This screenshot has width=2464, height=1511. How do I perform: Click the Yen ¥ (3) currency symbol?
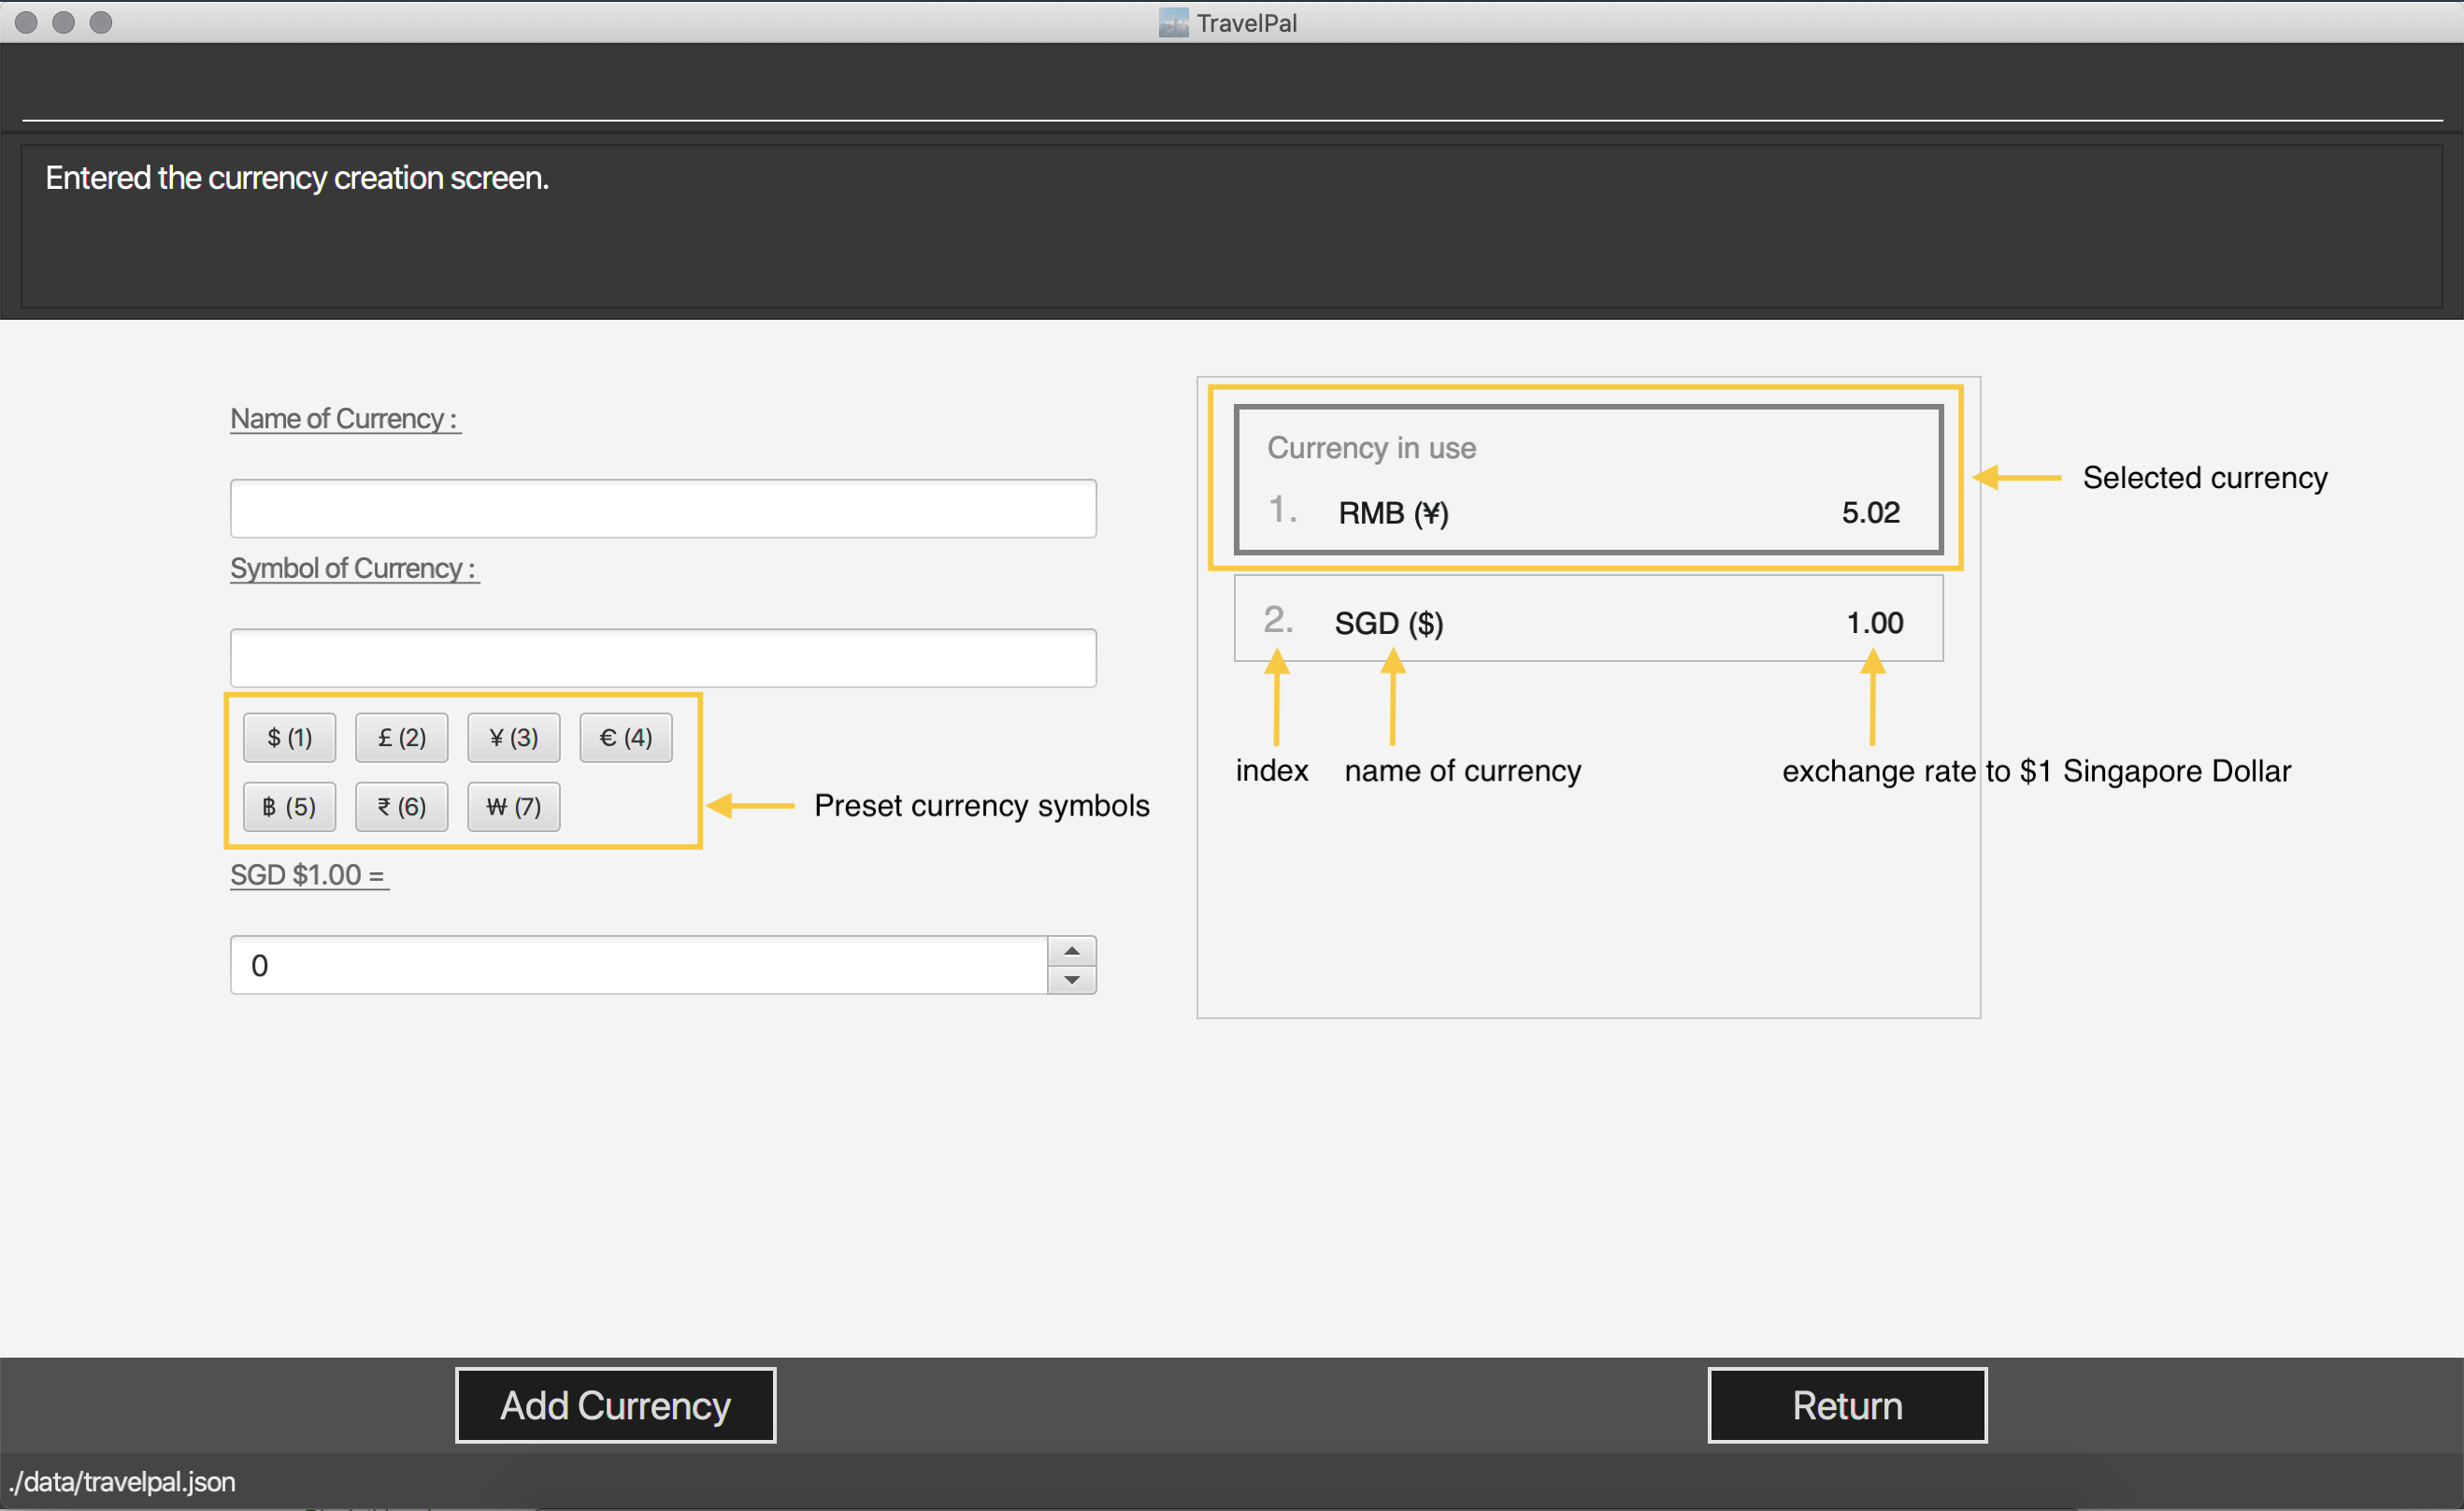click(x=512, y=736)
